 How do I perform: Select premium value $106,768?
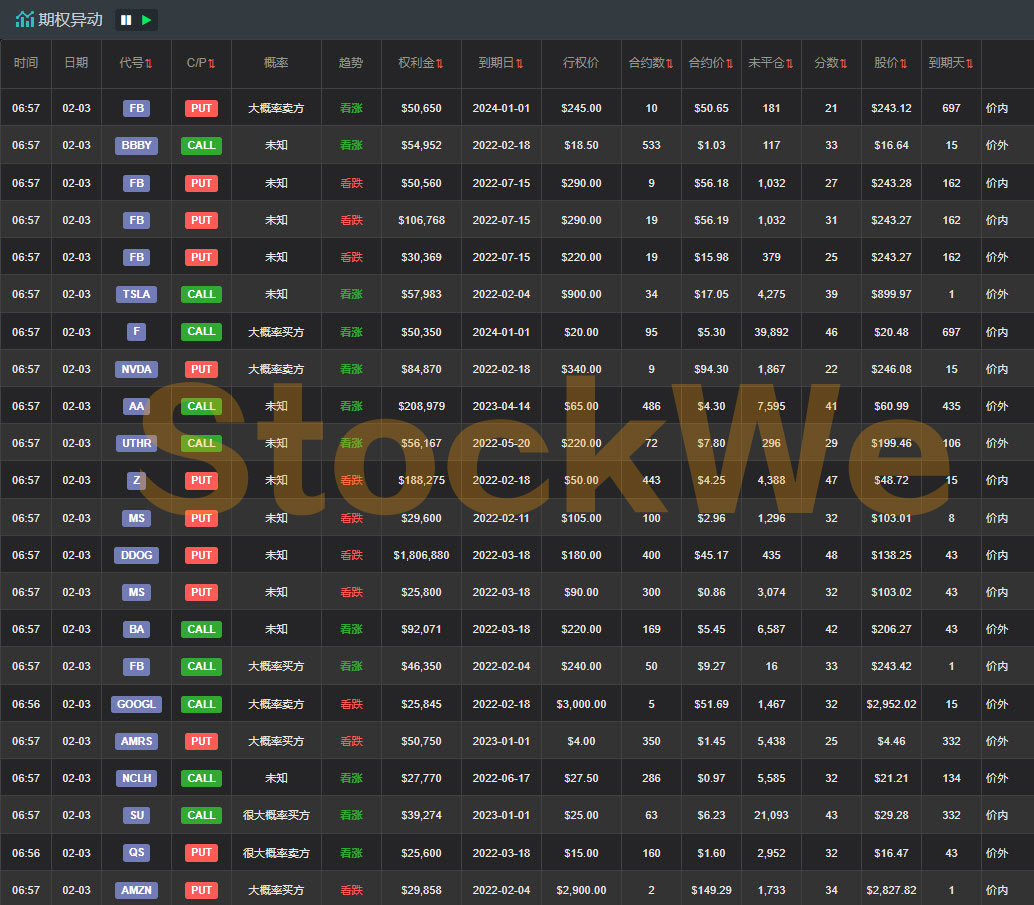(x=421, y=220)
